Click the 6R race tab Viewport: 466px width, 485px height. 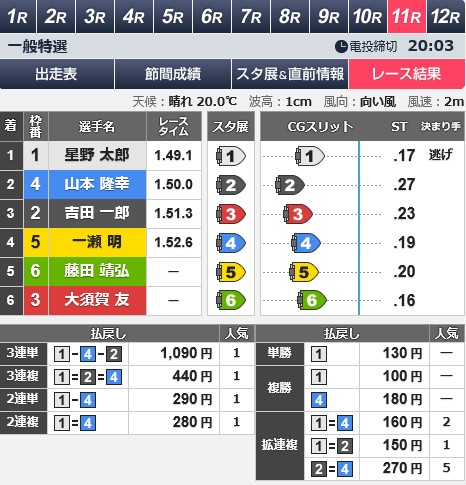pyautogui.click(x=212, y=16)
